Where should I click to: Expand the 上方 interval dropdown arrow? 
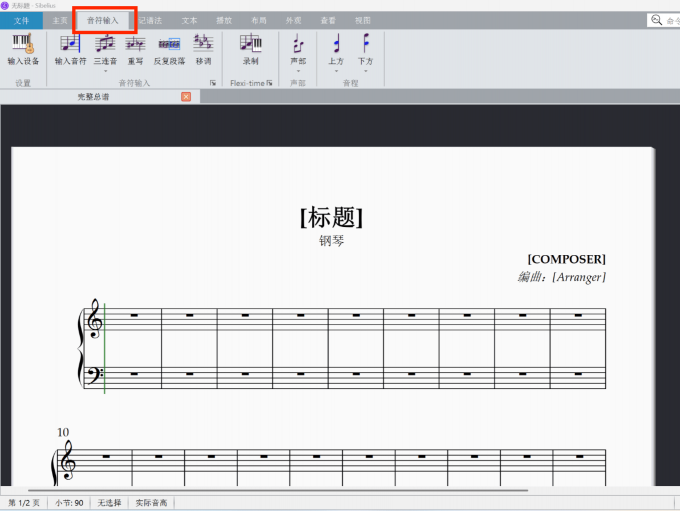[x=336, y=71]
